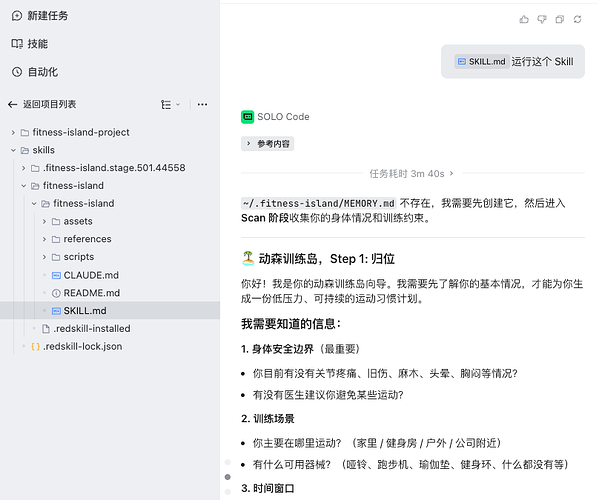Click the dark active message navigation dot
This screenshot has width=598, height=500.
(228, 477)
